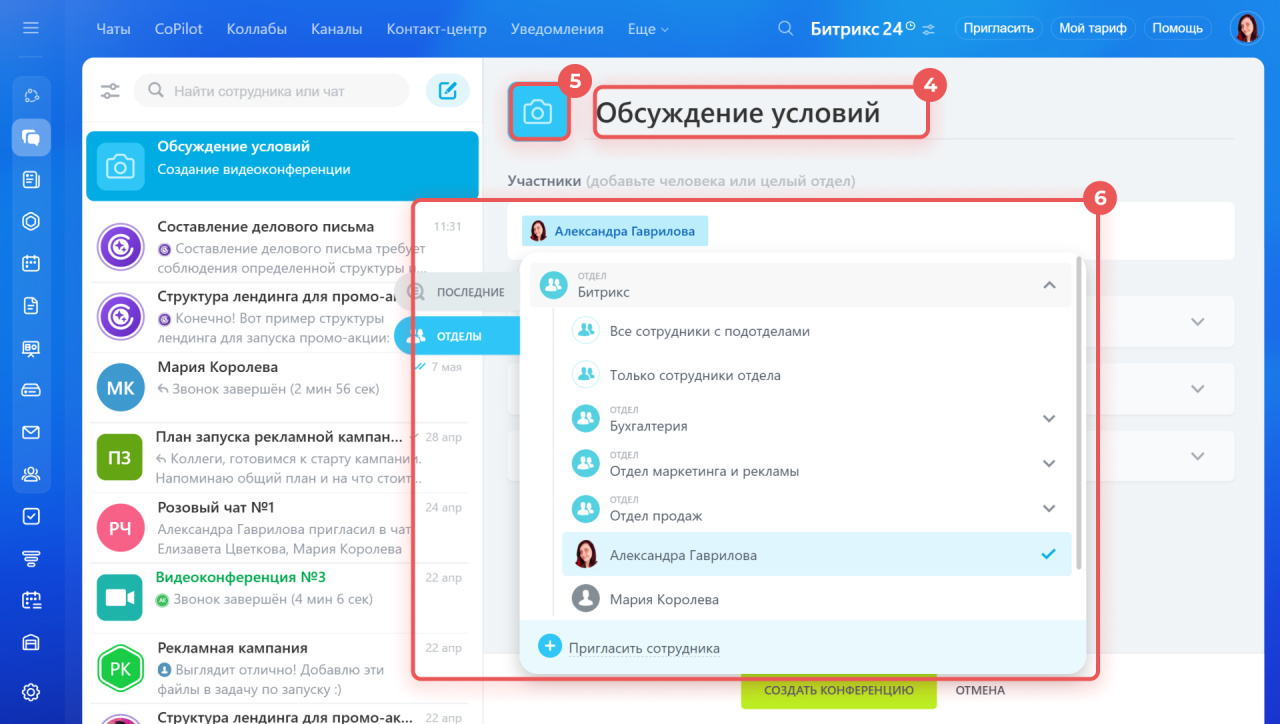Viewport: 1280px width, 724px height.
Task: Click the camera avatar icon beside conference title
Action: tap(538, 112)
